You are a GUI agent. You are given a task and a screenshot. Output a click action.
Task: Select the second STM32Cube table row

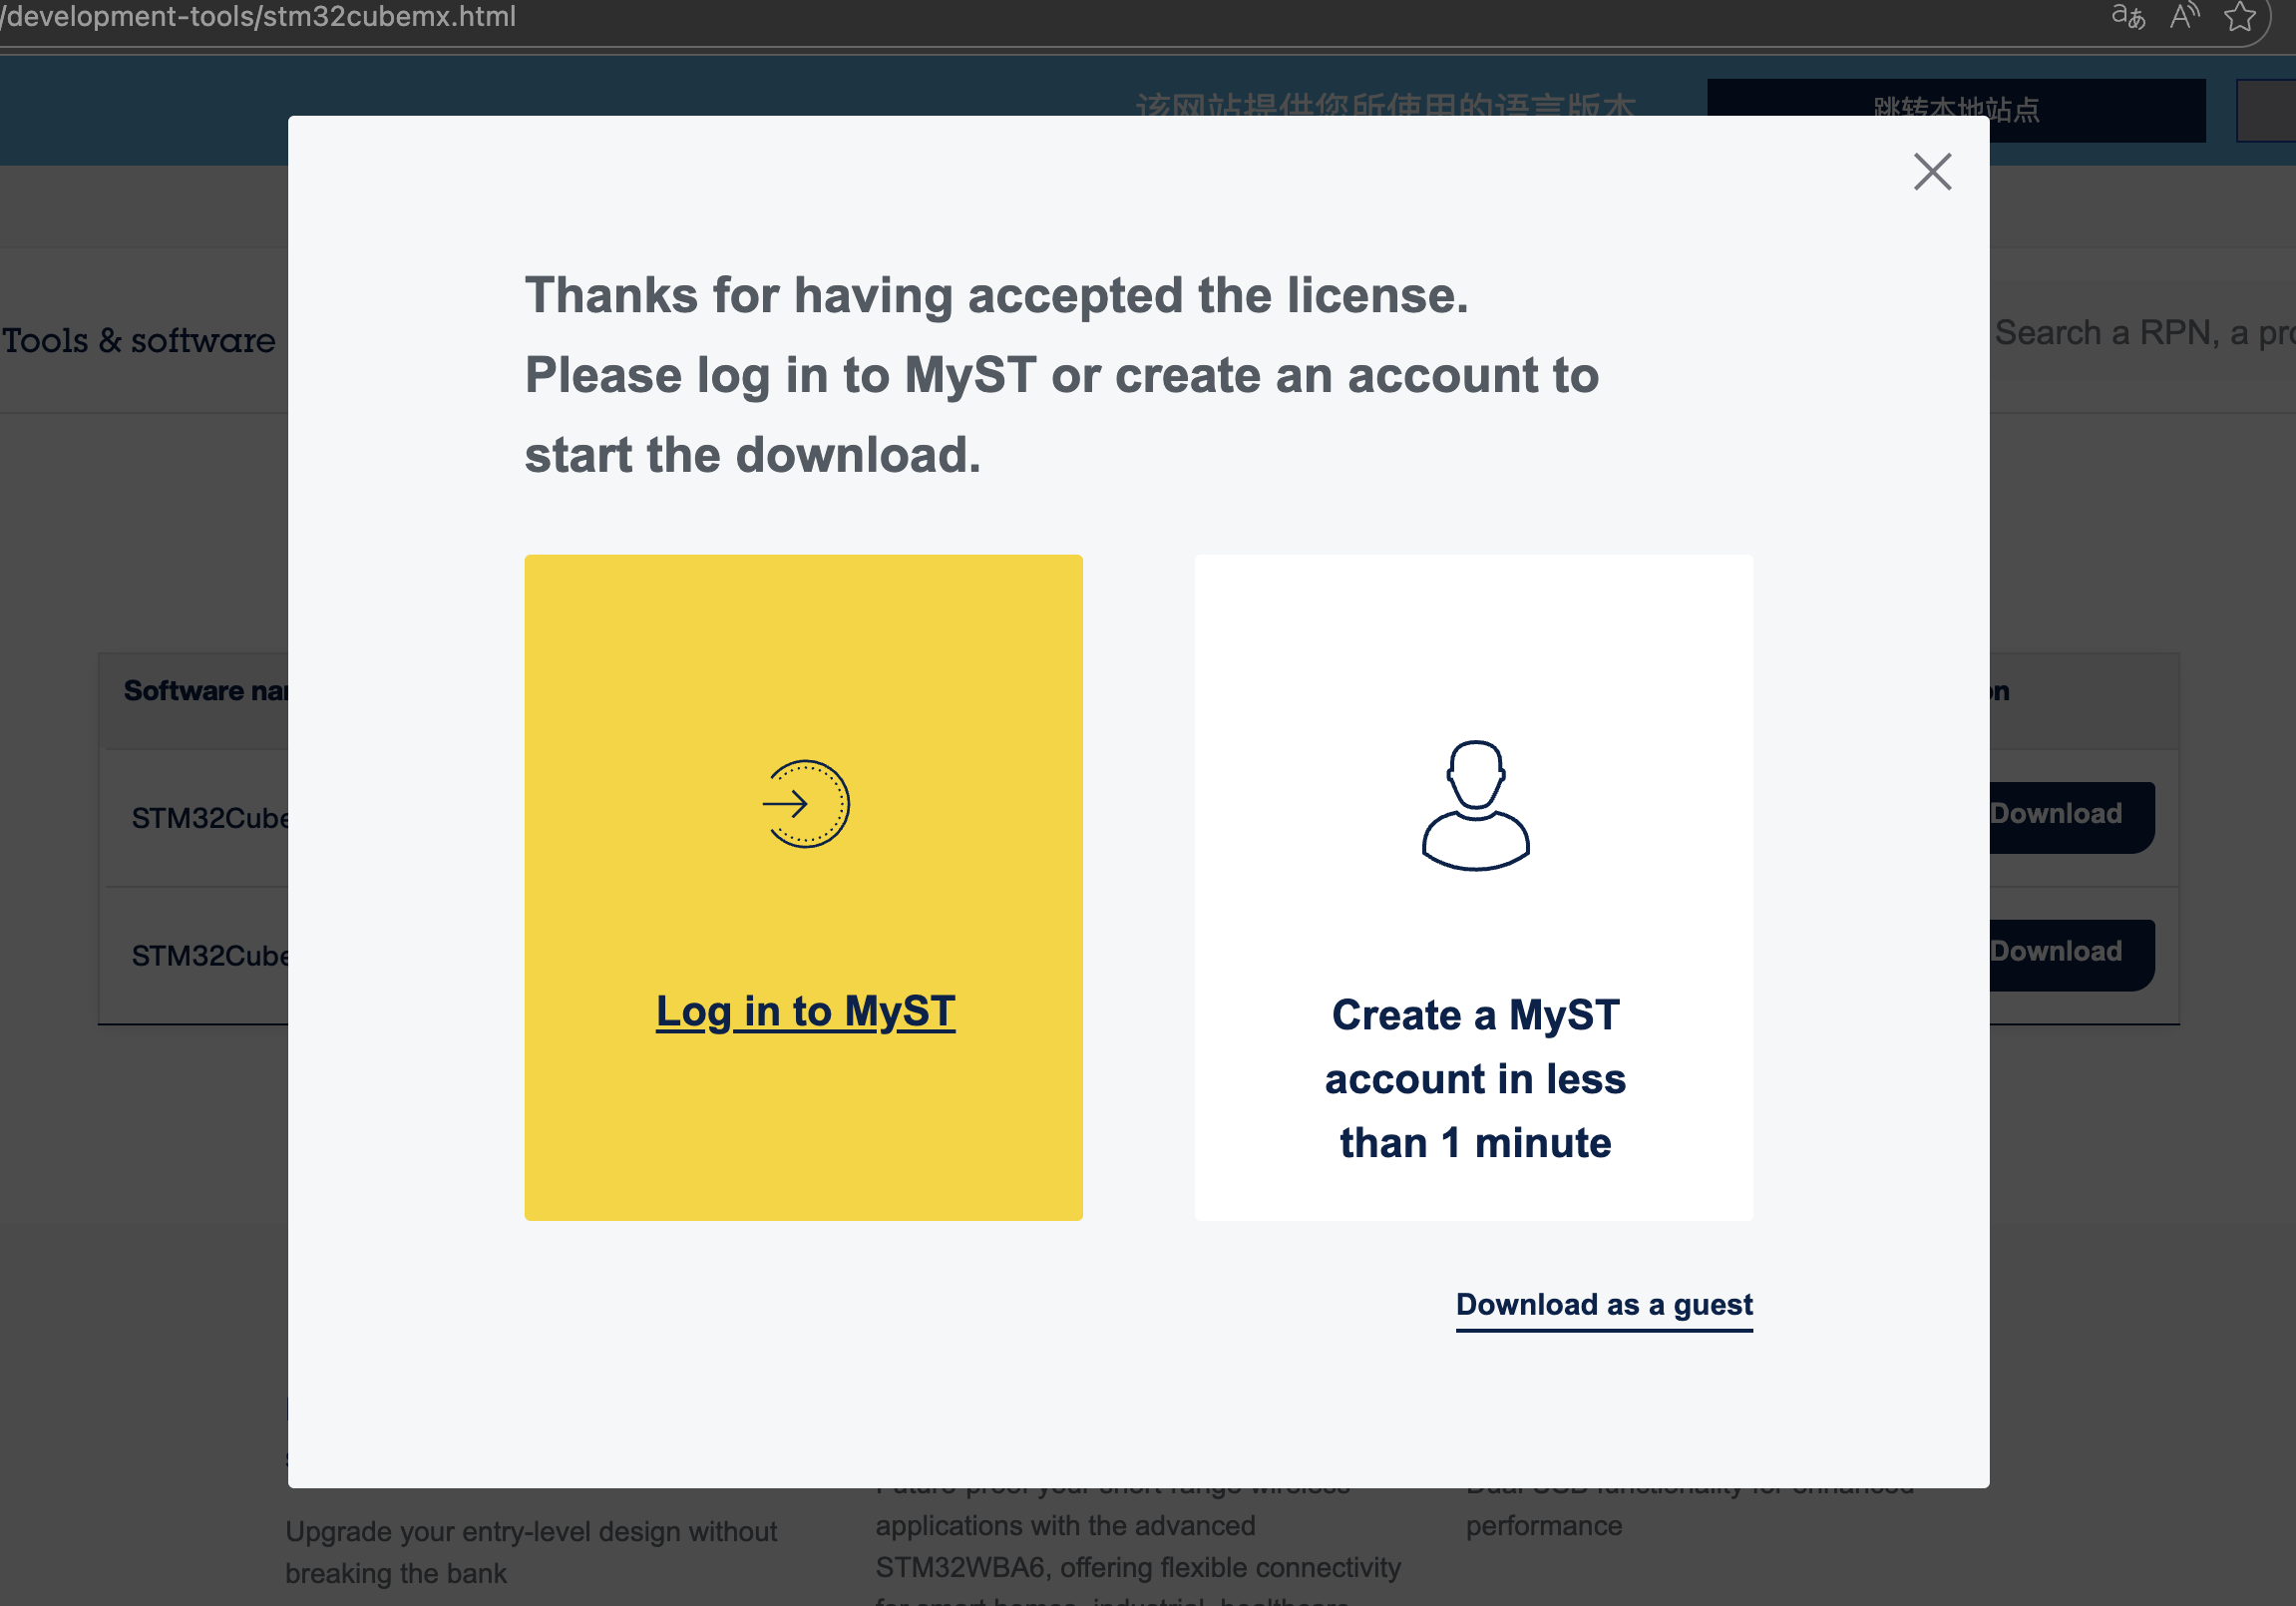pyautogui.click(x=209, y=955)
